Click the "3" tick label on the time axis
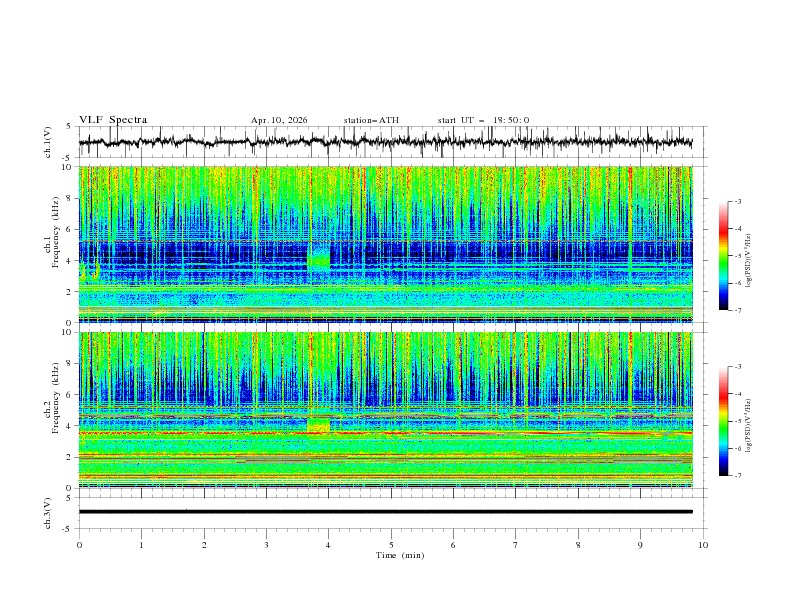The width and height of the screenshot is (792, 612). point(266,545)
